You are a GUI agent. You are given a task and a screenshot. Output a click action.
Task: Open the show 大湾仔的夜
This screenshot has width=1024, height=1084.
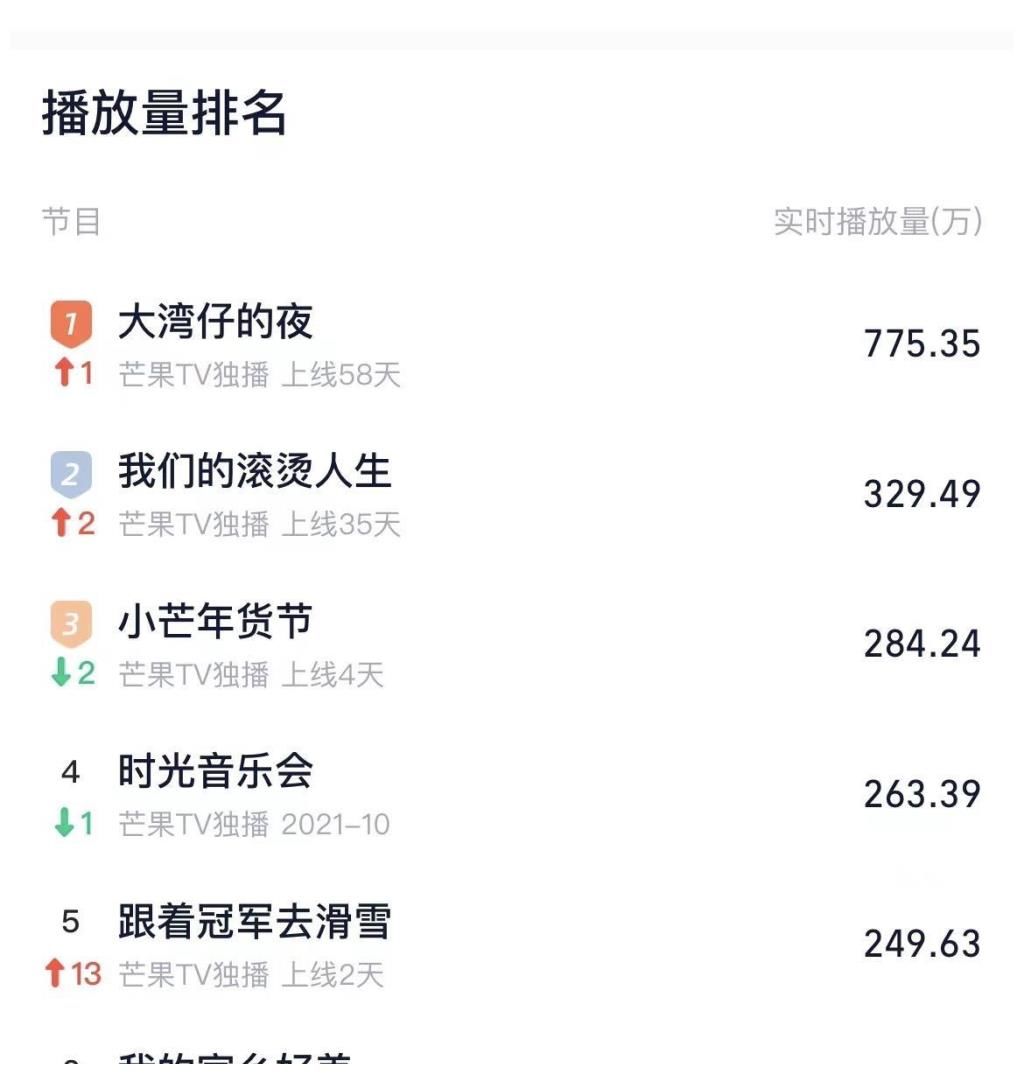[215, 322]
